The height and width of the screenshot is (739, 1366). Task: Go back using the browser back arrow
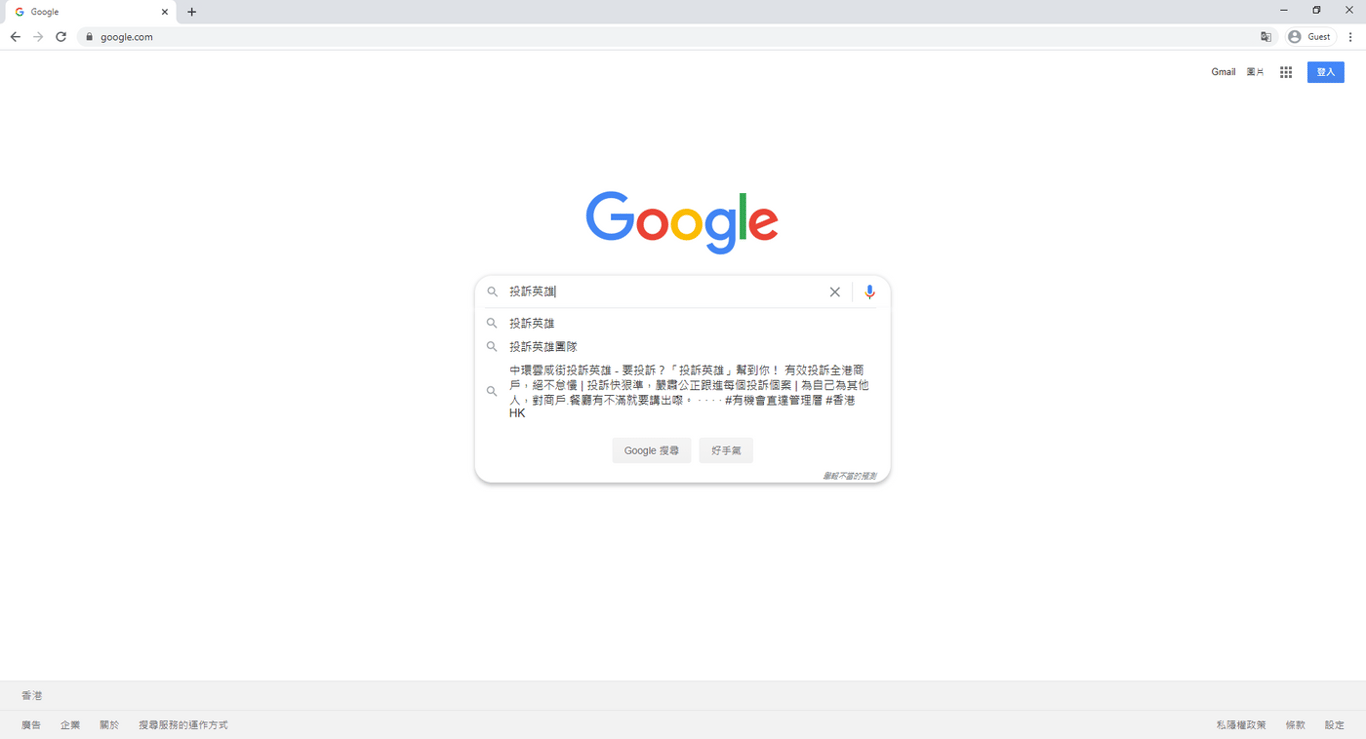(15, 37)
